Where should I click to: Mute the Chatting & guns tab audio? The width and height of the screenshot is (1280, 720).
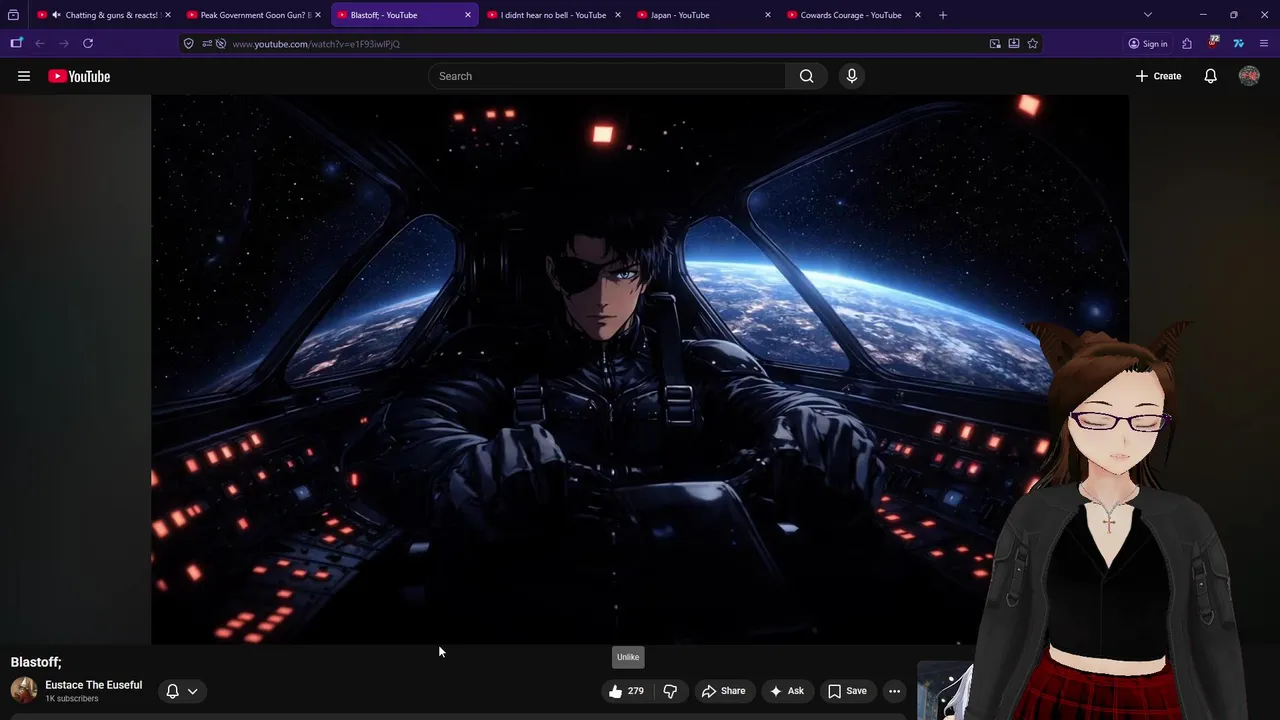tap(56, 15)
